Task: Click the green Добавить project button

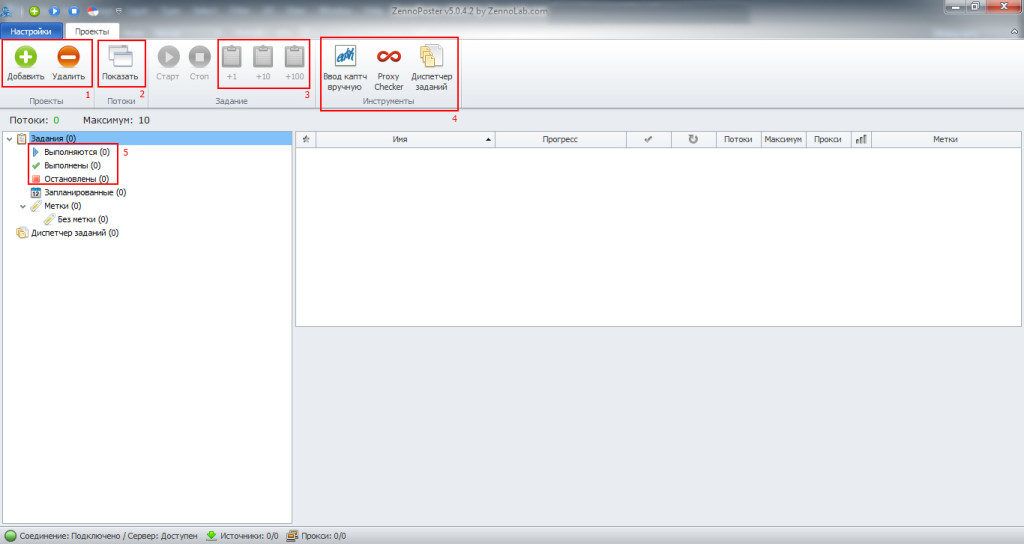Action: click(x=23, y=62)
